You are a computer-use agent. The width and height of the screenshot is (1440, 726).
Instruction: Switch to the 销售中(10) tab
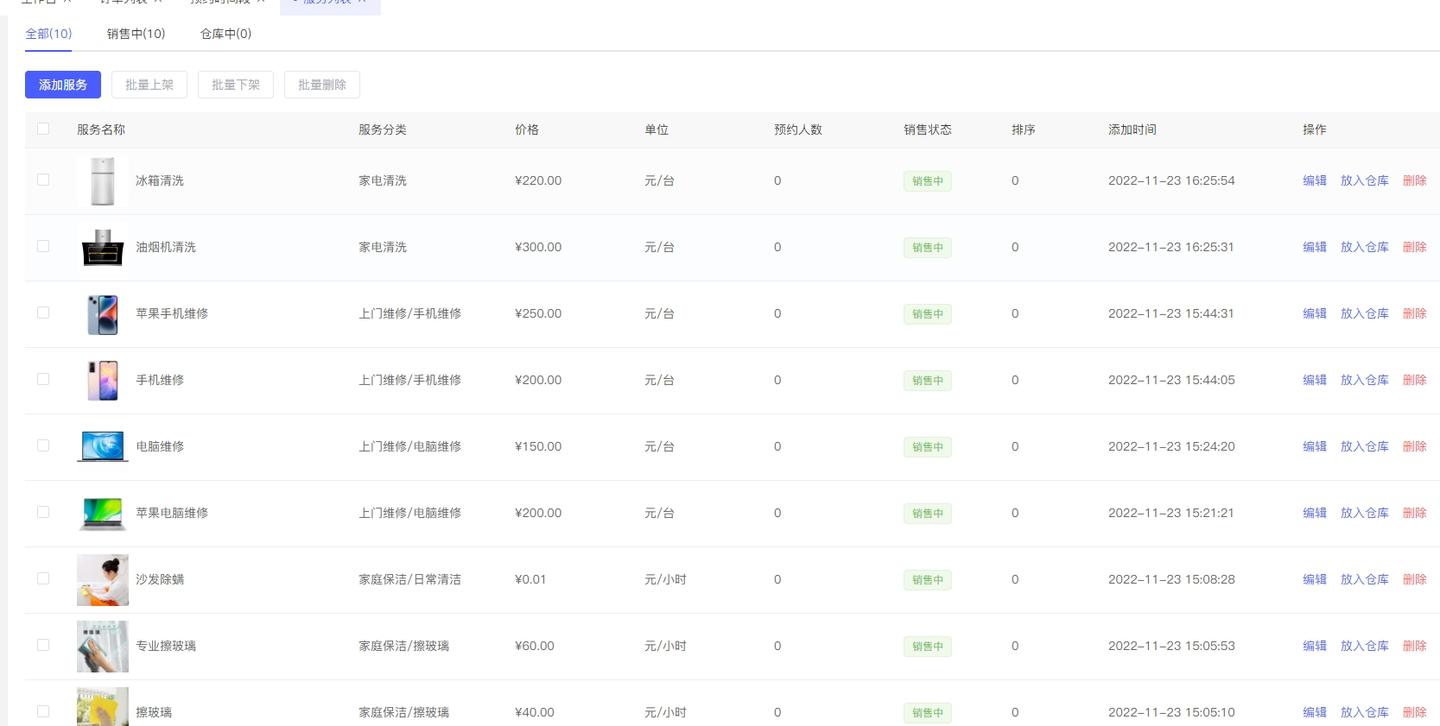136,34
